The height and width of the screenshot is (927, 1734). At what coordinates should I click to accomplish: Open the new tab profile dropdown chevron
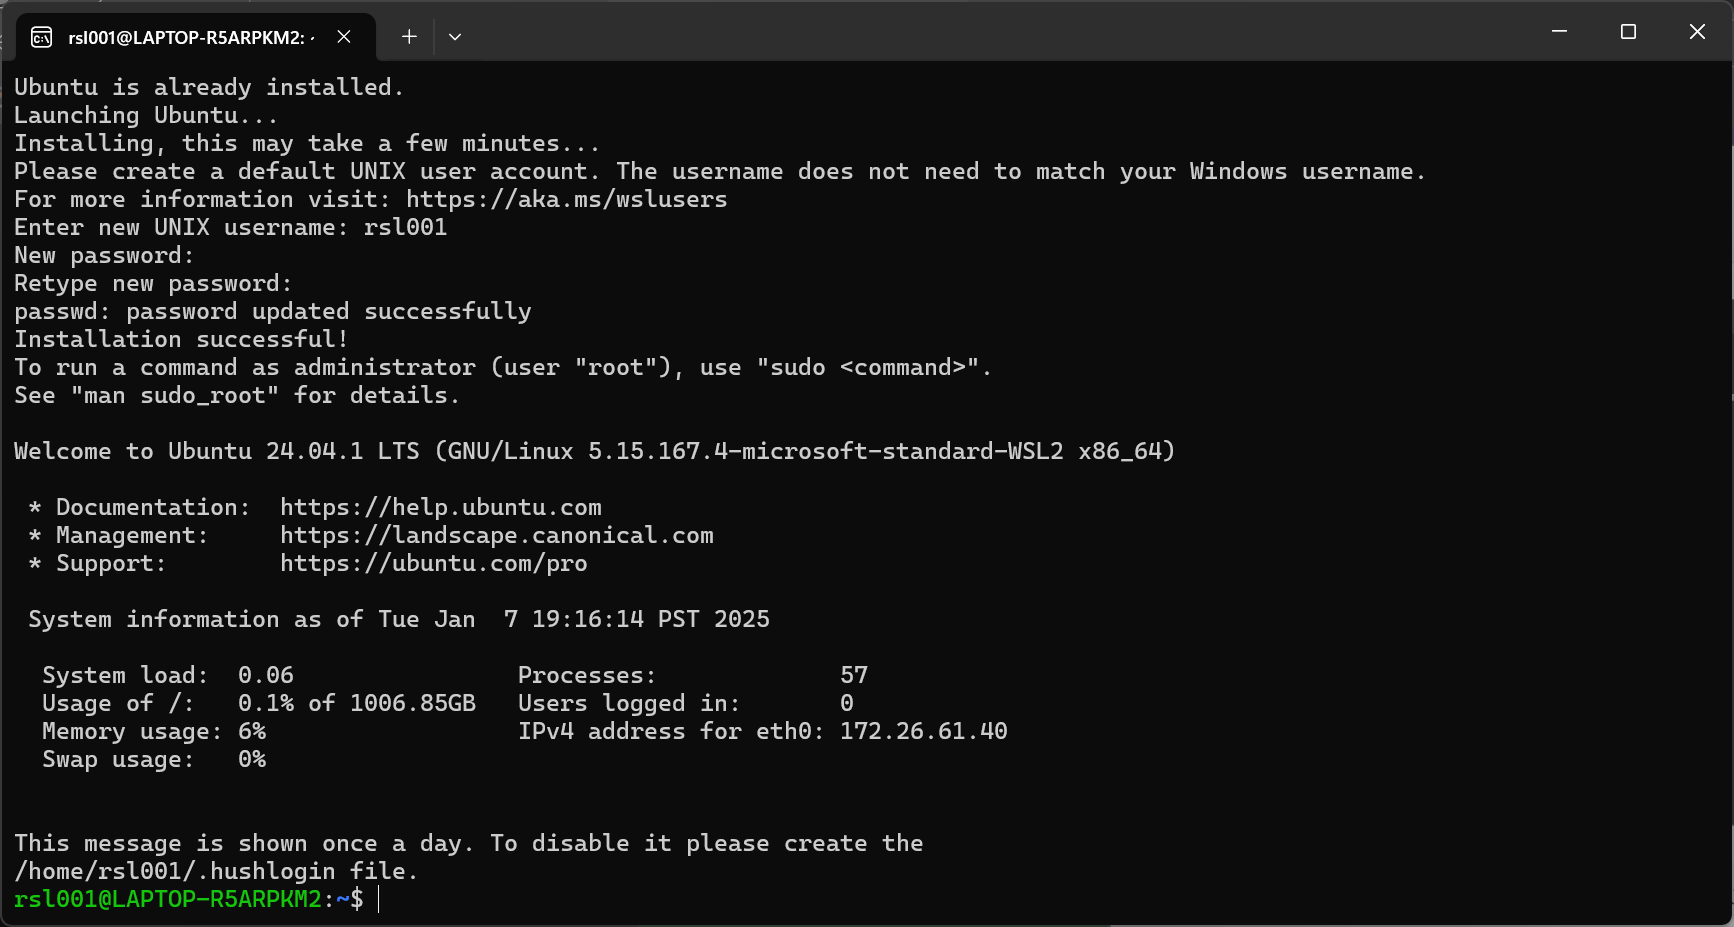click(x=455, y=37)
